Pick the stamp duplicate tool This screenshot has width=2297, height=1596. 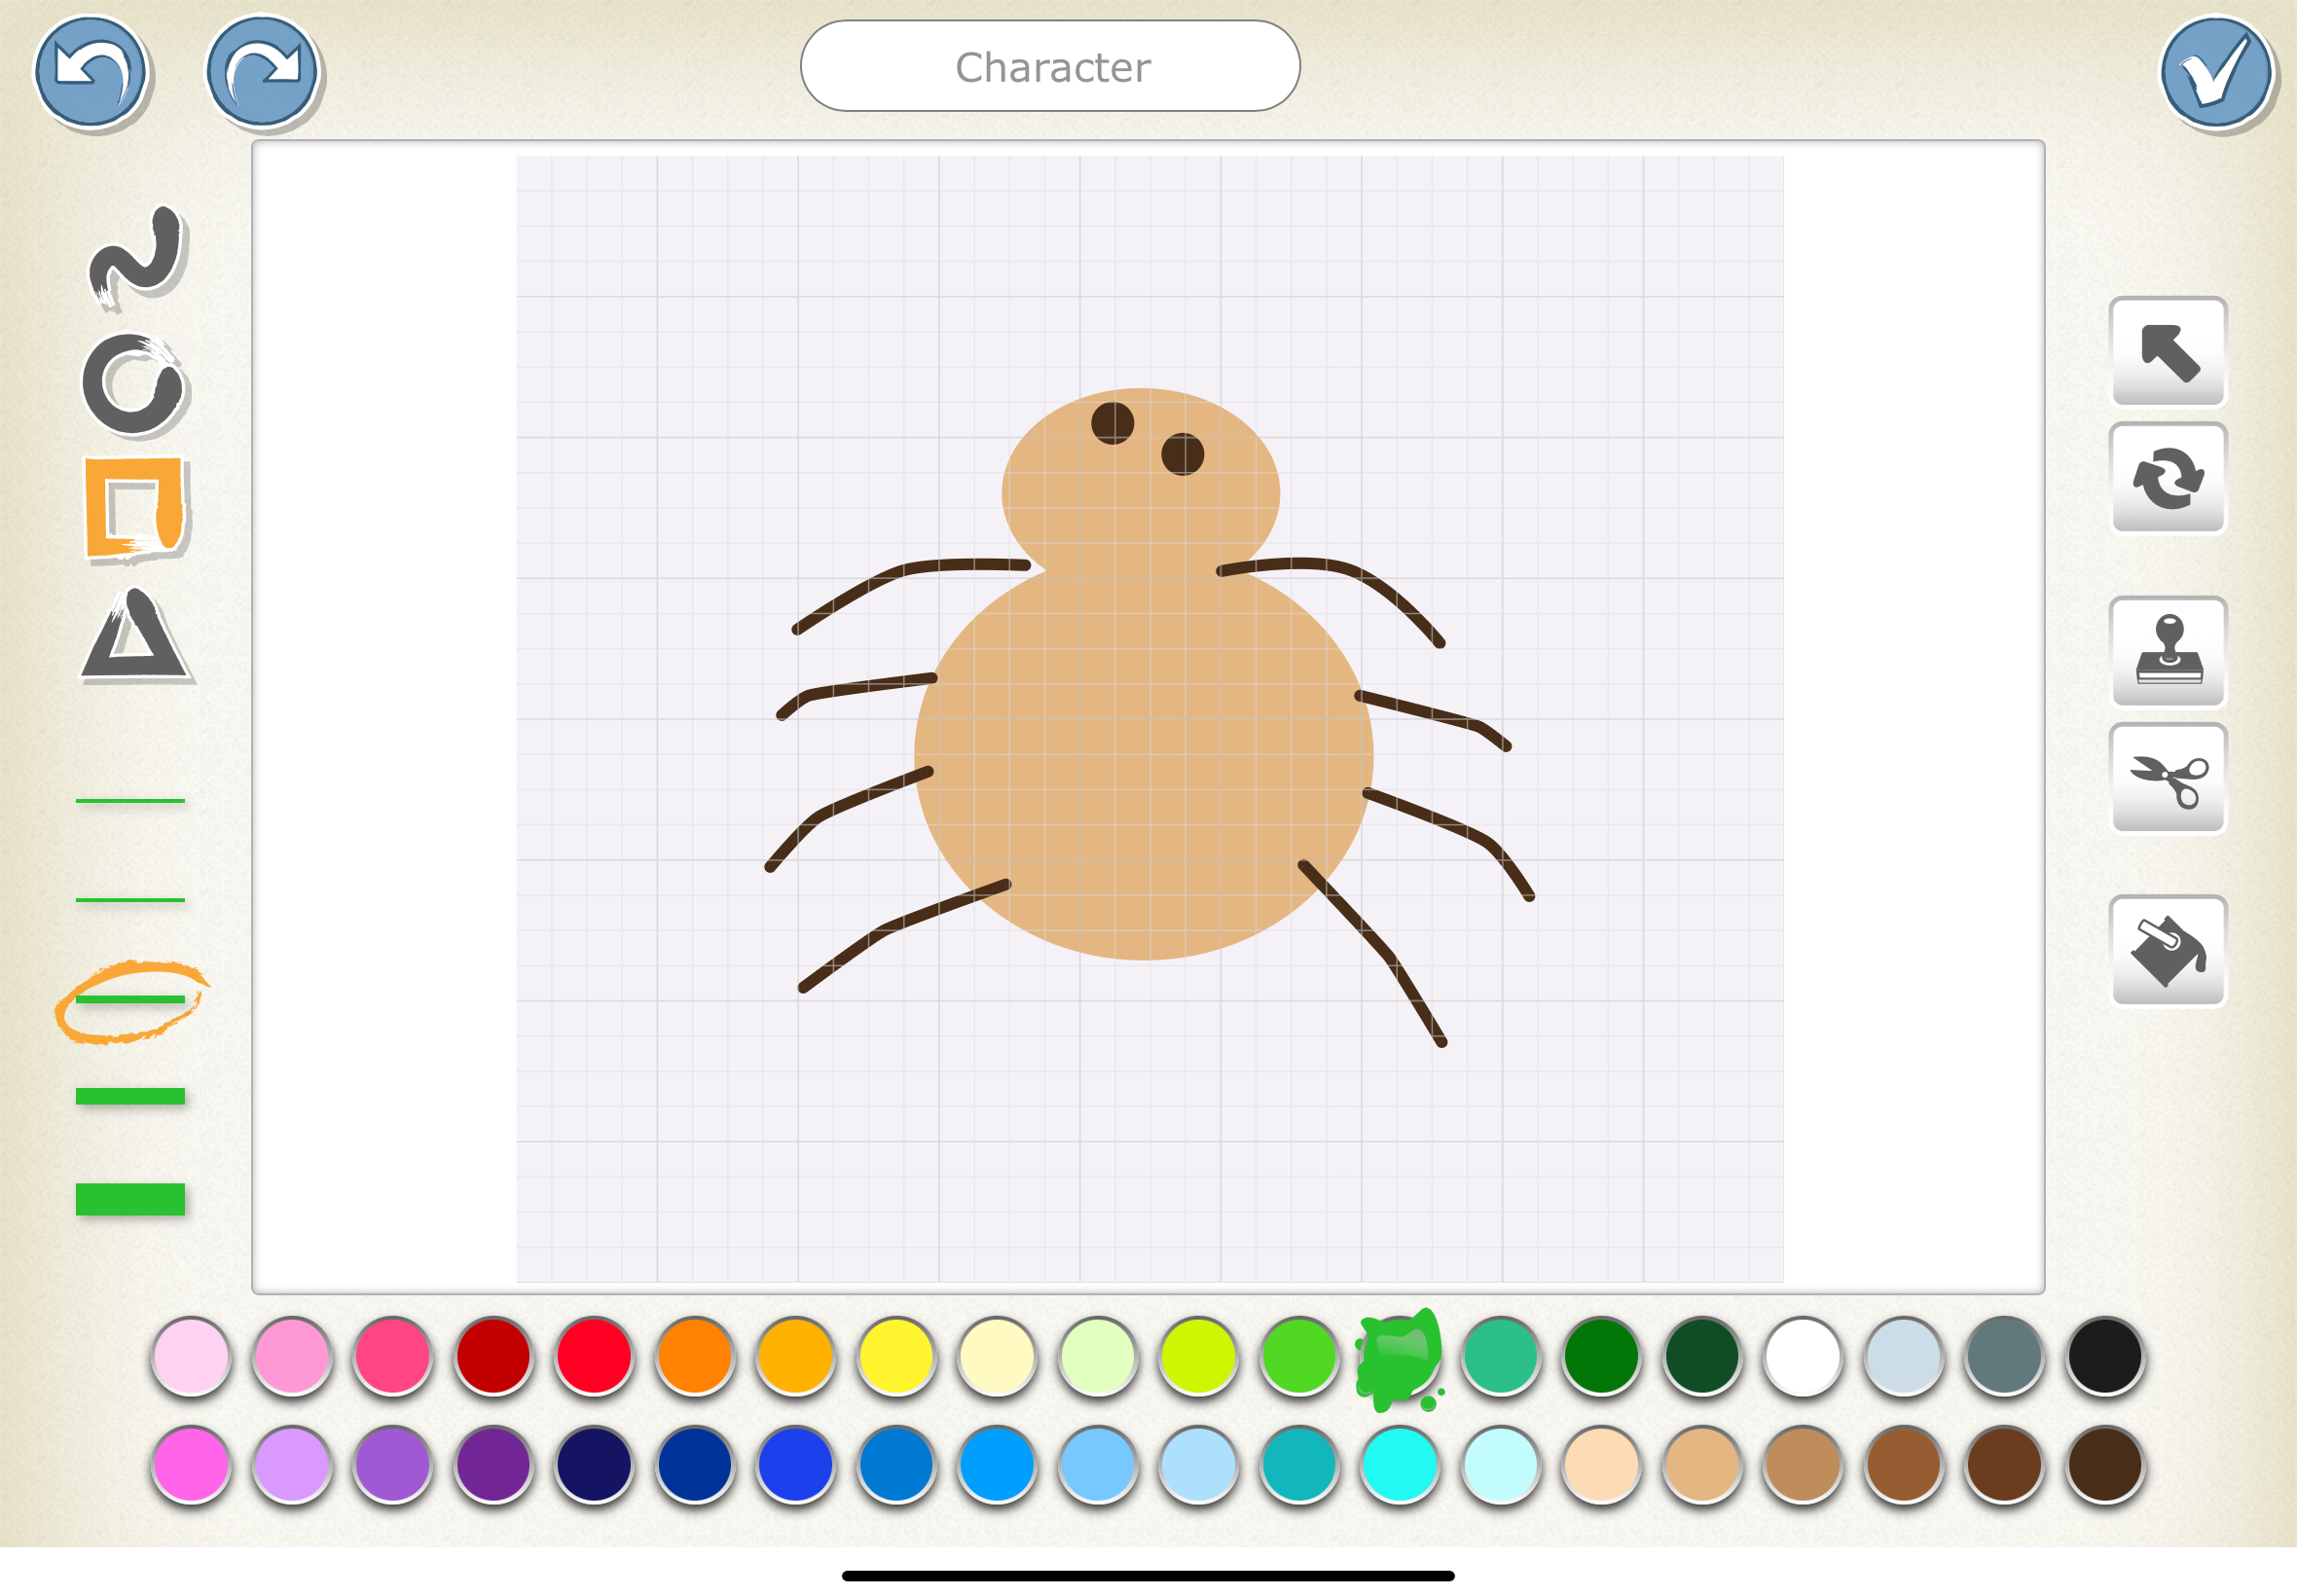pos(2167,652)
